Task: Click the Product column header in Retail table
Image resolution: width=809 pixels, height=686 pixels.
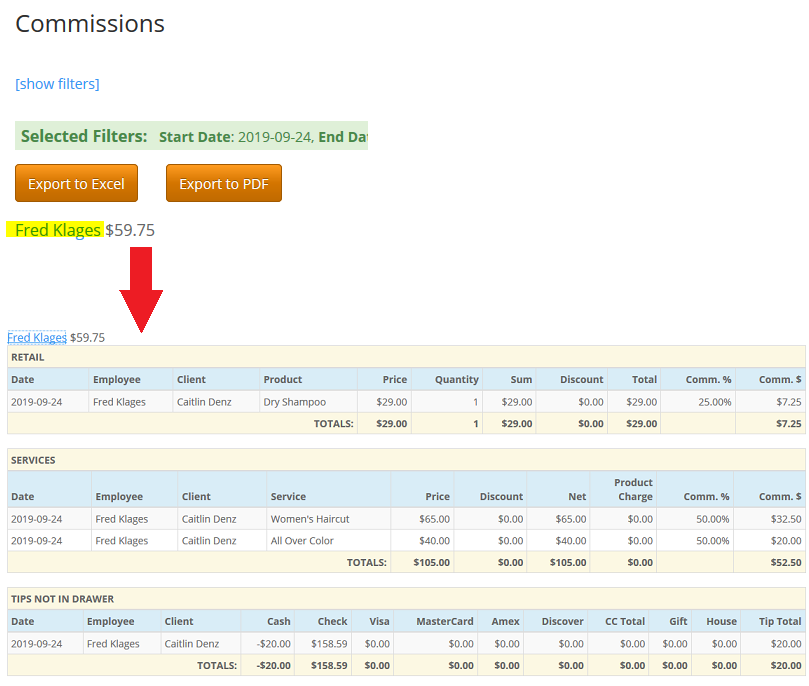Action: click(x=283, y=380)
